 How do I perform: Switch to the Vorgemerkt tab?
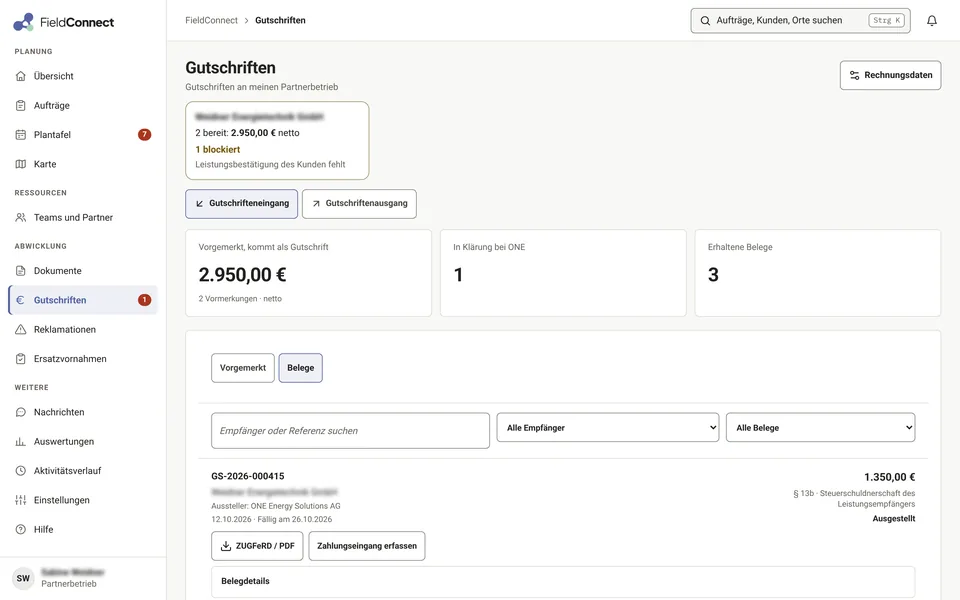(243, 368)
